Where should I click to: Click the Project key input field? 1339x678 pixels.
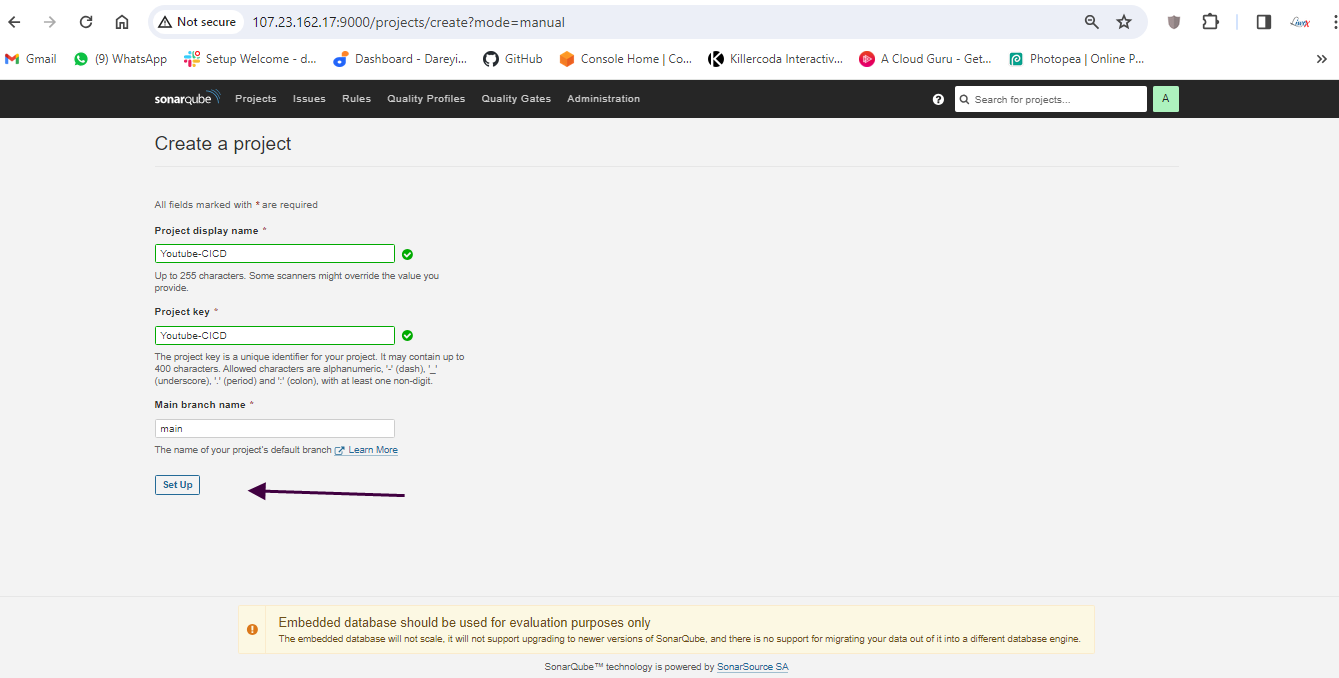[x=274, y=336]
